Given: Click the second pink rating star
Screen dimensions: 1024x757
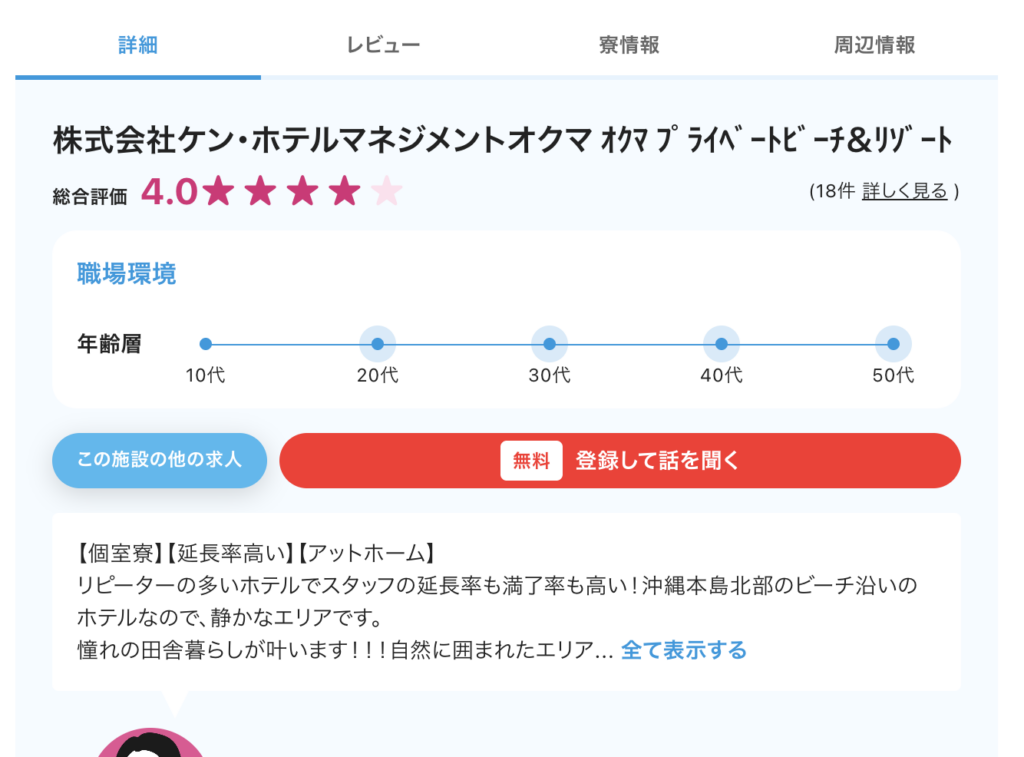Looking at the screenshot, I should pyautogui.click(x=260, y=191).
